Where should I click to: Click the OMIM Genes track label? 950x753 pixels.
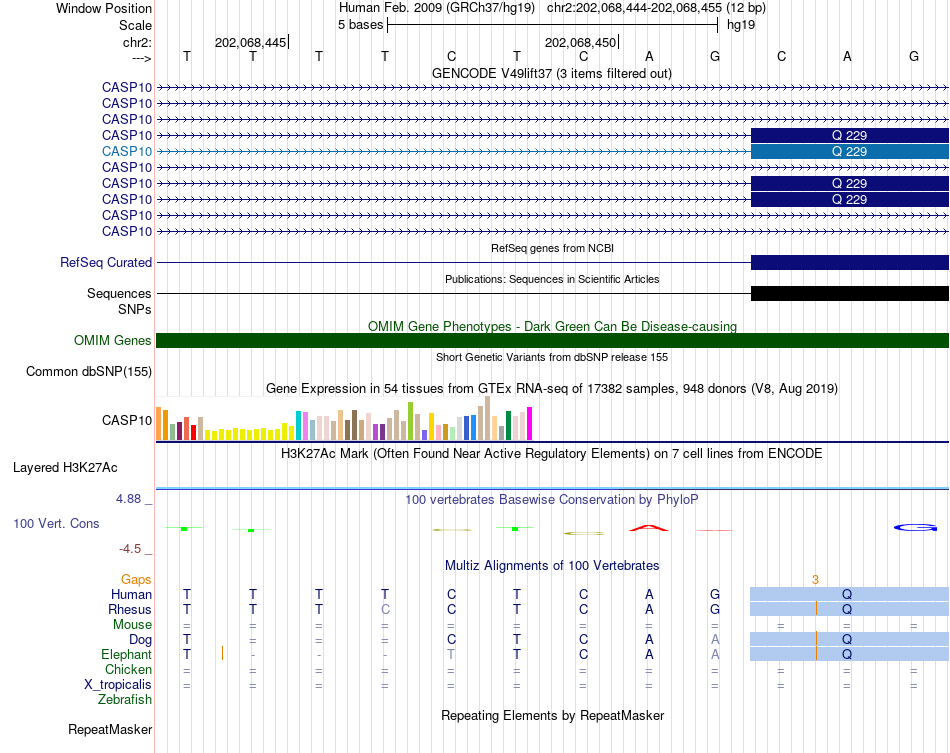click(x=113, y=340)
